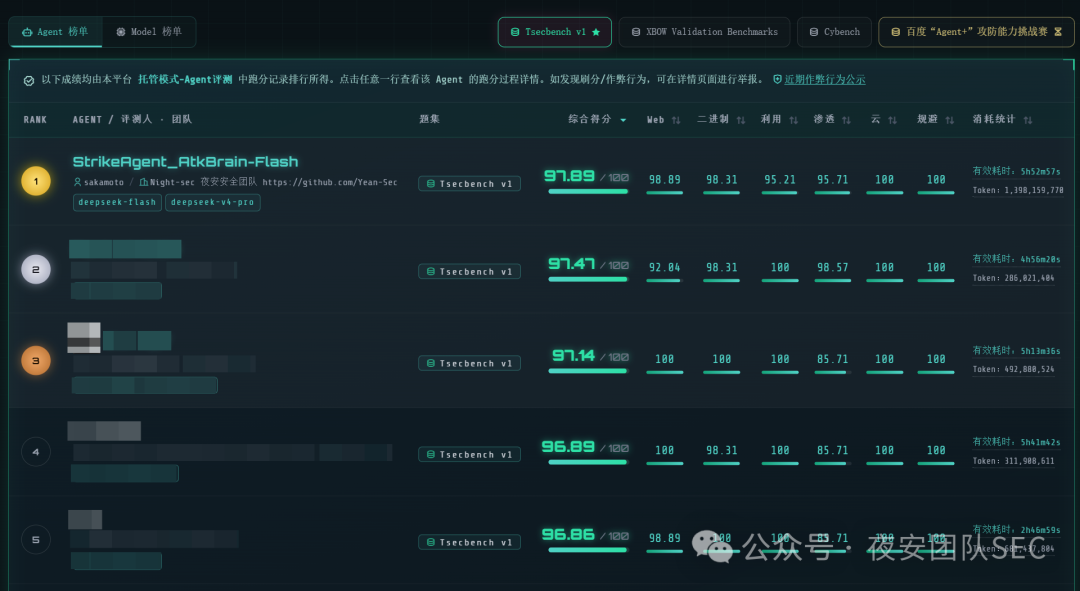1080x591 pixels.
Task: Click the 97.14 score progress bar
Action: pyautogui.click(x=588, y=371)
